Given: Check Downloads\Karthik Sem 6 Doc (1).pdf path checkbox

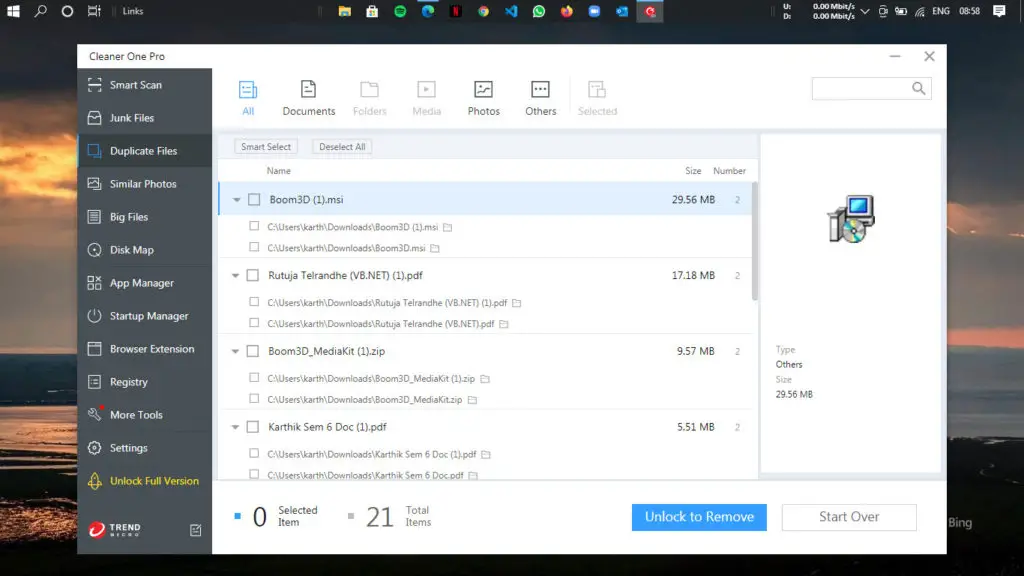Looking at the screenshot, I should pyautogui.click(x=254, y=453).
